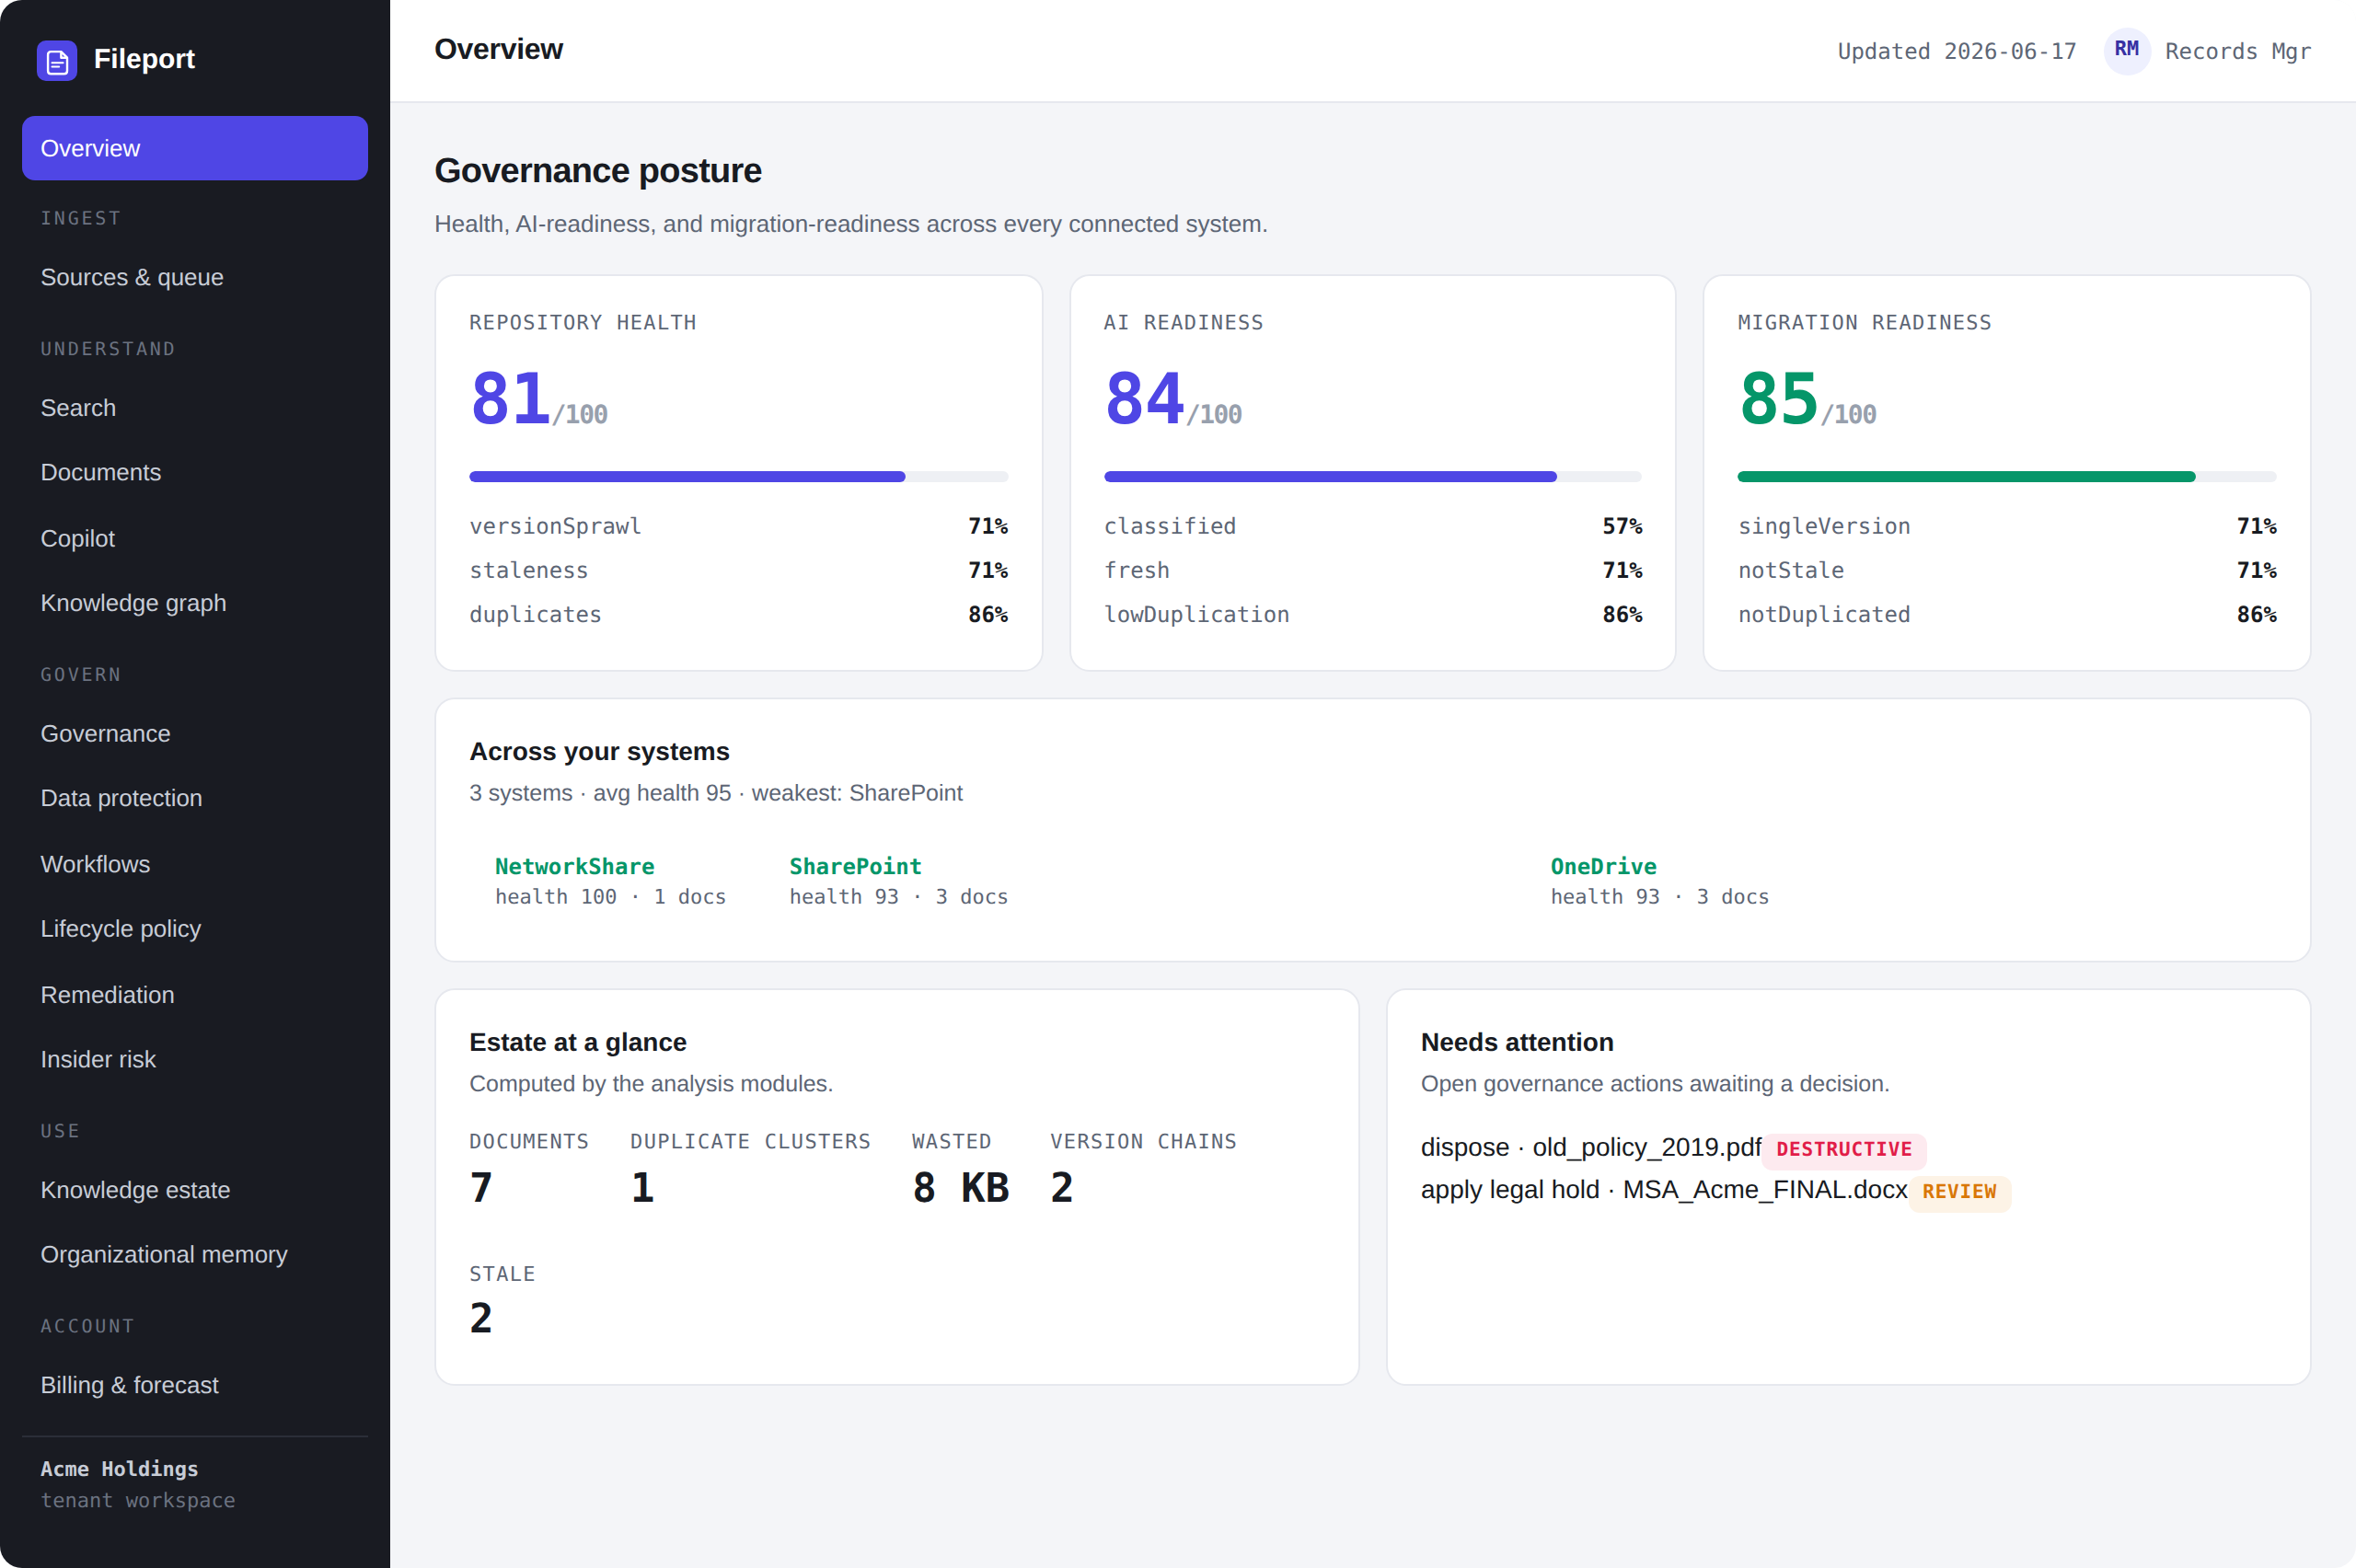
Task: Click the Acme Holdings tenant workspace
Action: (138, 1484)
